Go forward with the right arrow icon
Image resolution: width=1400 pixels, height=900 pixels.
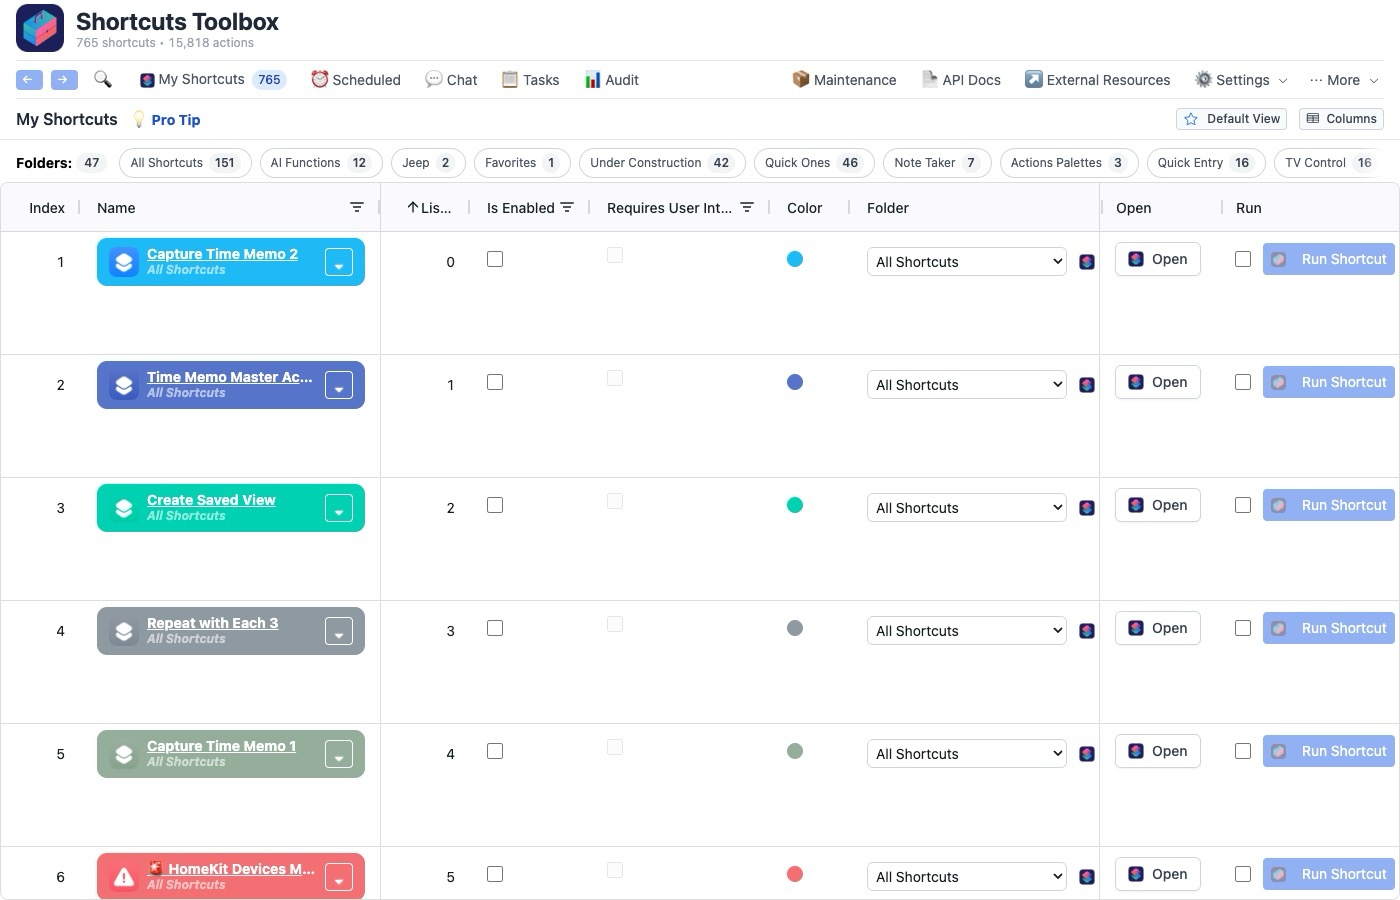64,79
